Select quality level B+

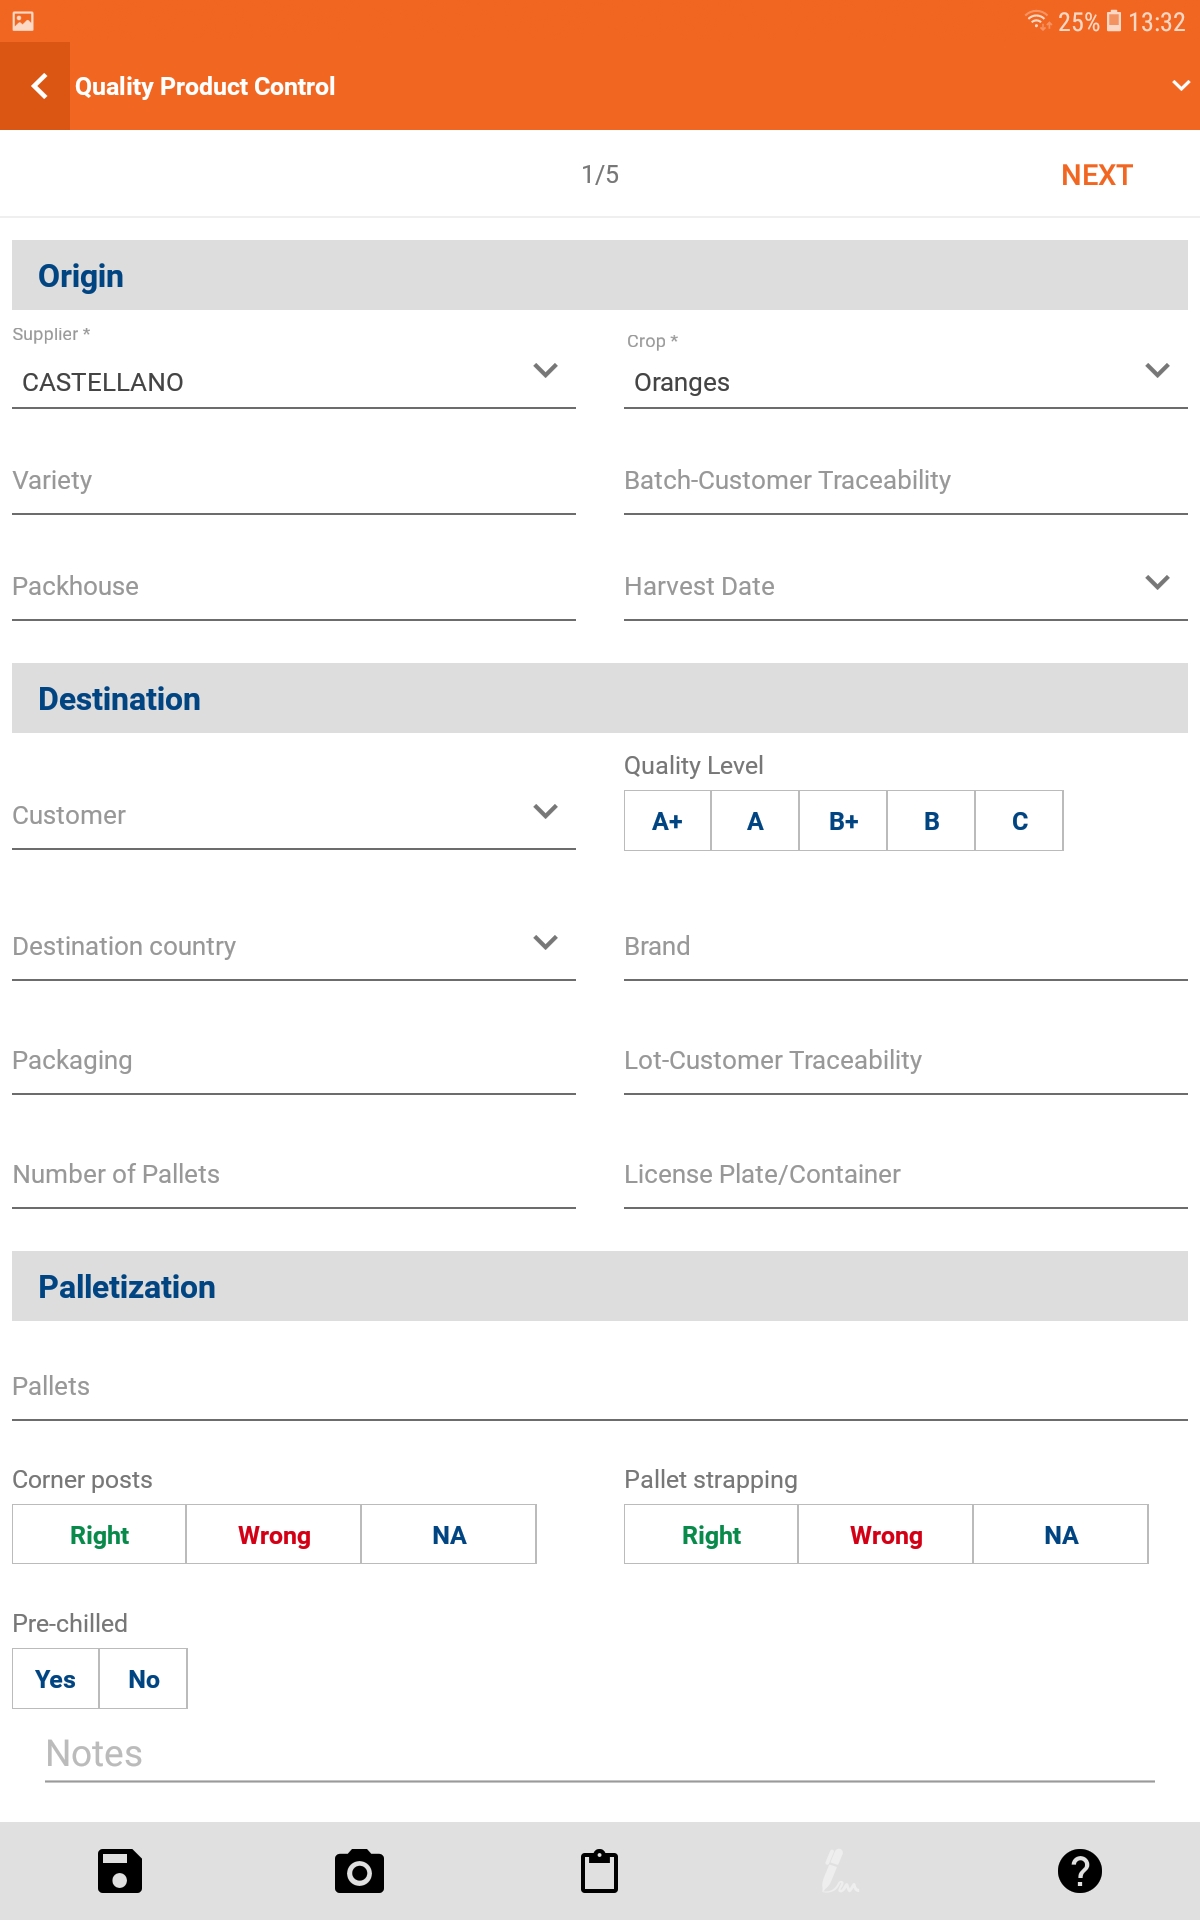tap(843, 821)
